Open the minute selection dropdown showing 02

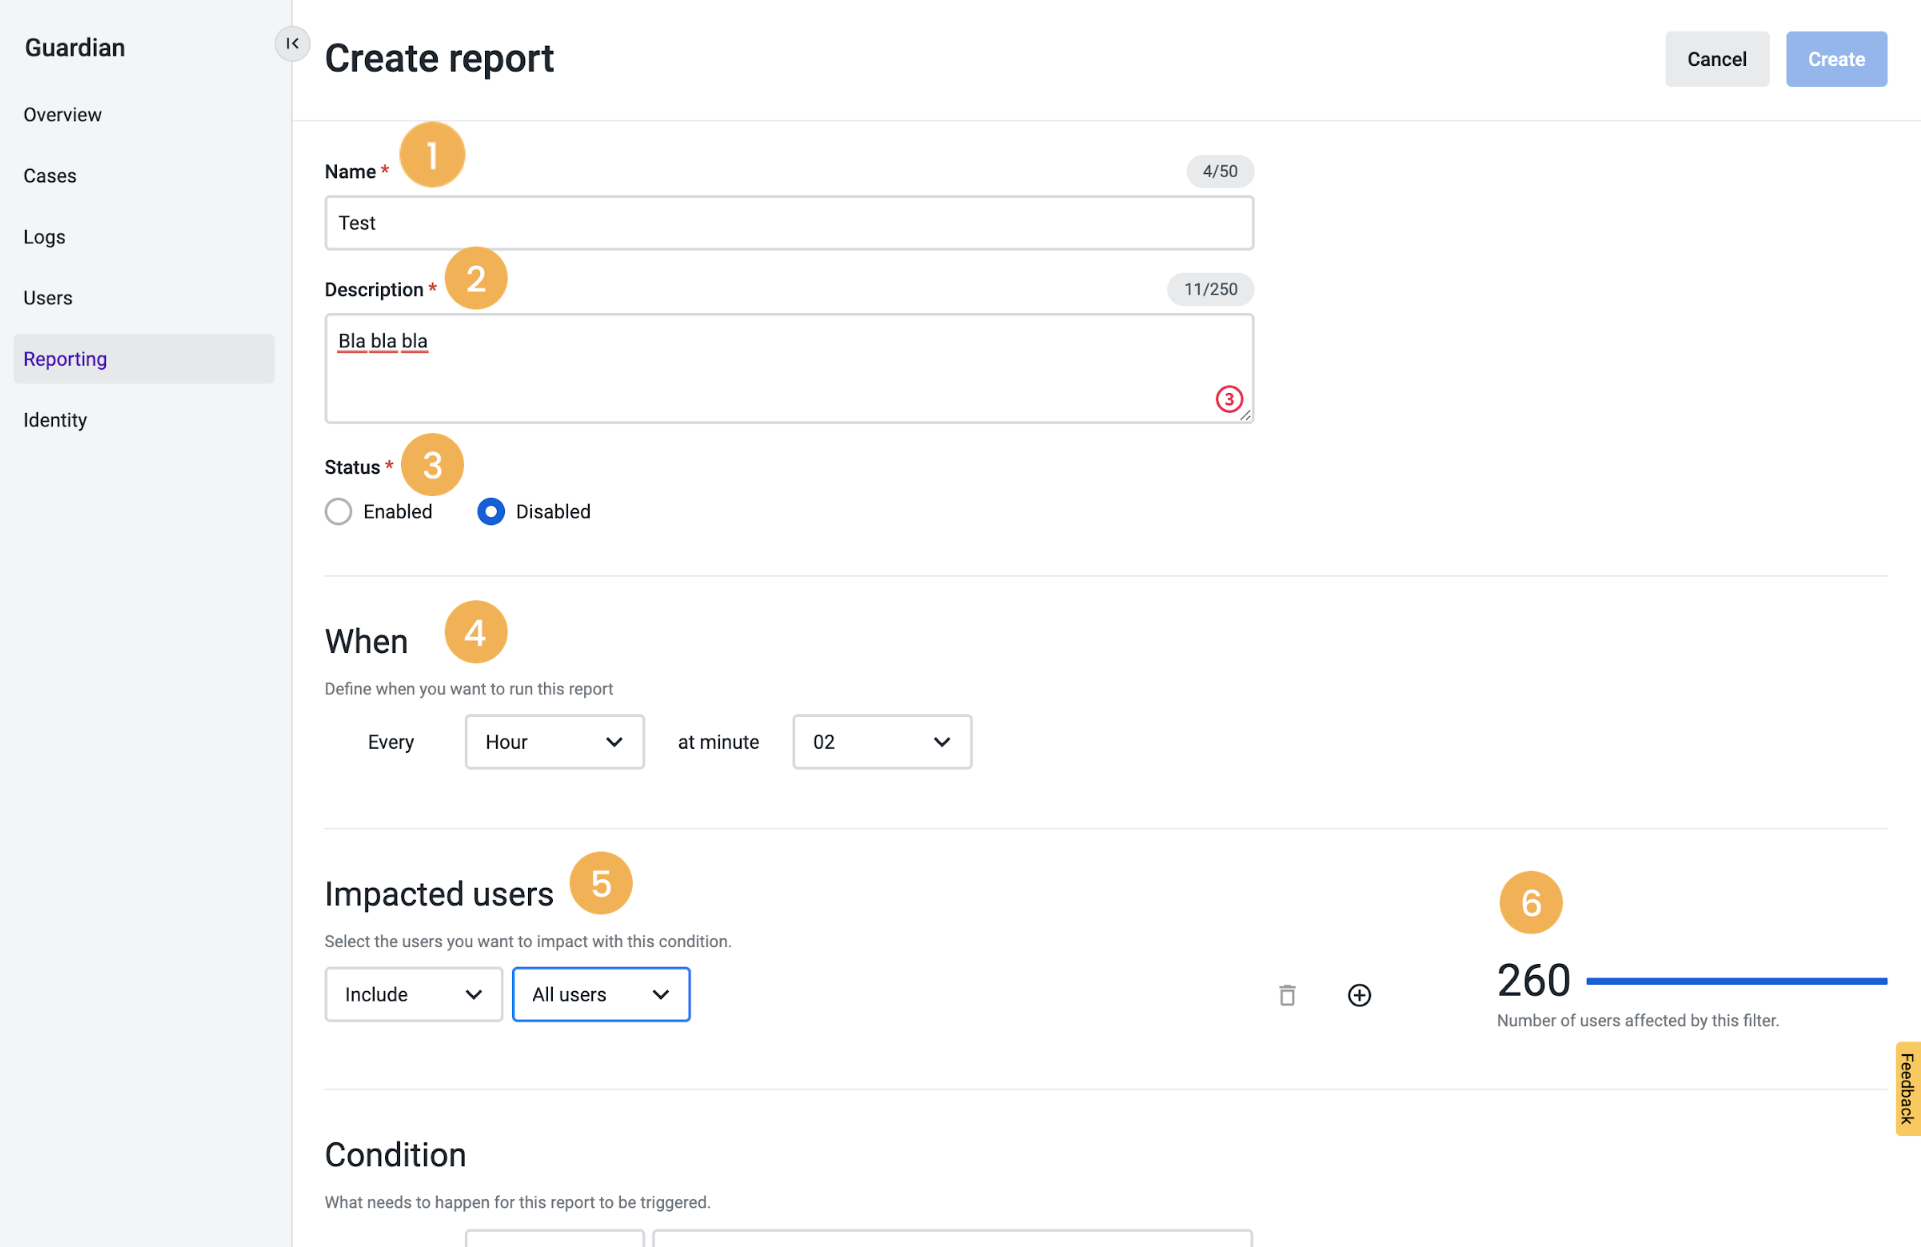(881, 741)
